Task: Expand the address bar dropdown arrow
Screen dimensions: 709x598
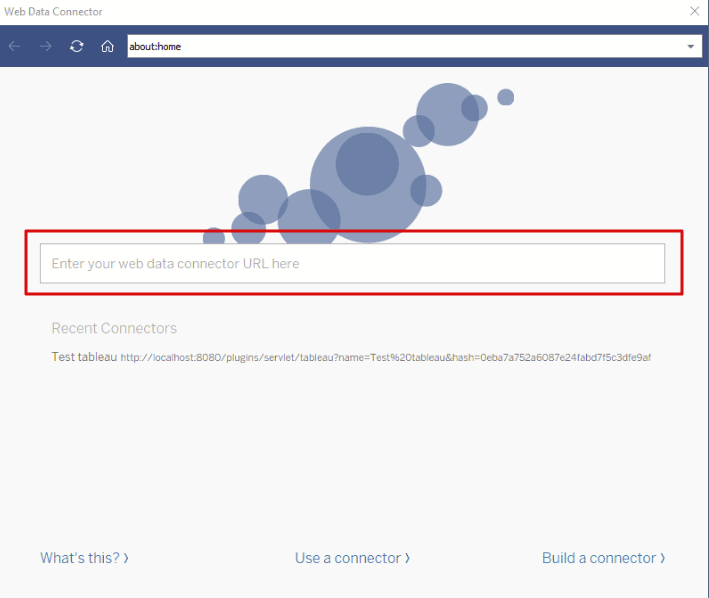Action: pyautogui.click(x=690, y=46)
